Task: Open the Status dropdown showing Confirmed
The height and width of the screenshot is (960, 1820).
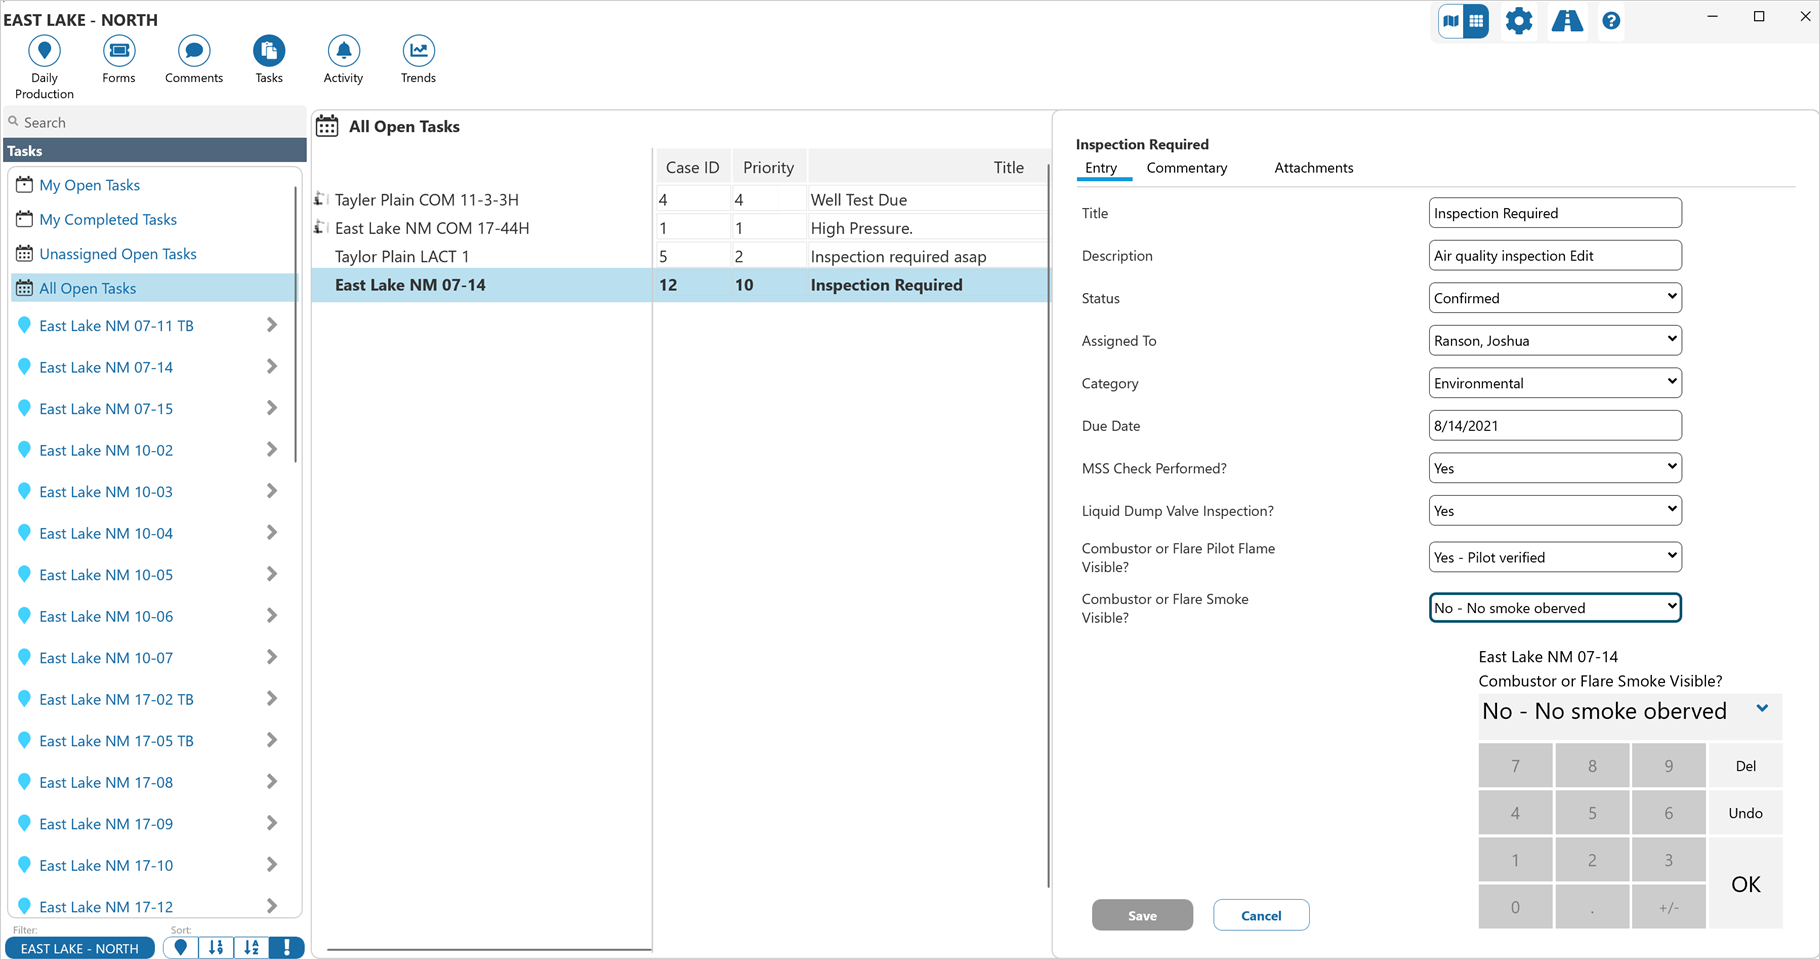Action: point(1555,298)
